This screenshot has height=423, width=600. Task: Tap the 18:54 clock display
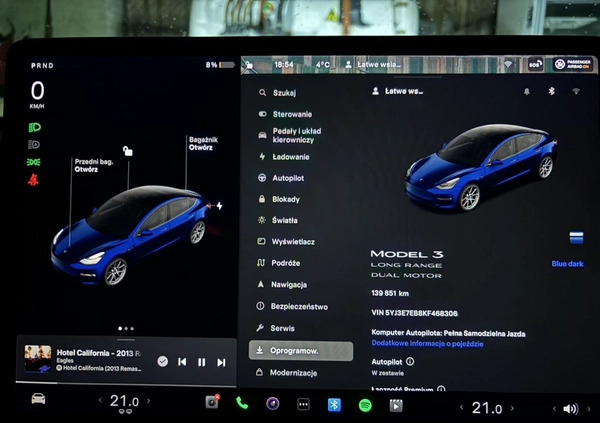pyautogui.click(x=284, y=65)
